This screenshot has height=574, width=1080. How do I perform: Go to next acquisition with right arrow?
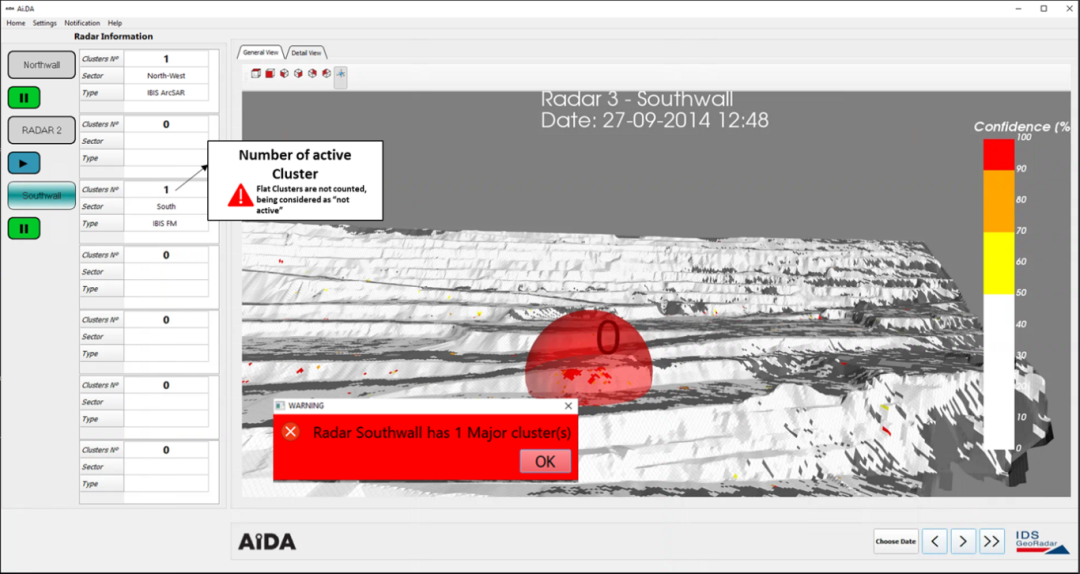(964, 541)
